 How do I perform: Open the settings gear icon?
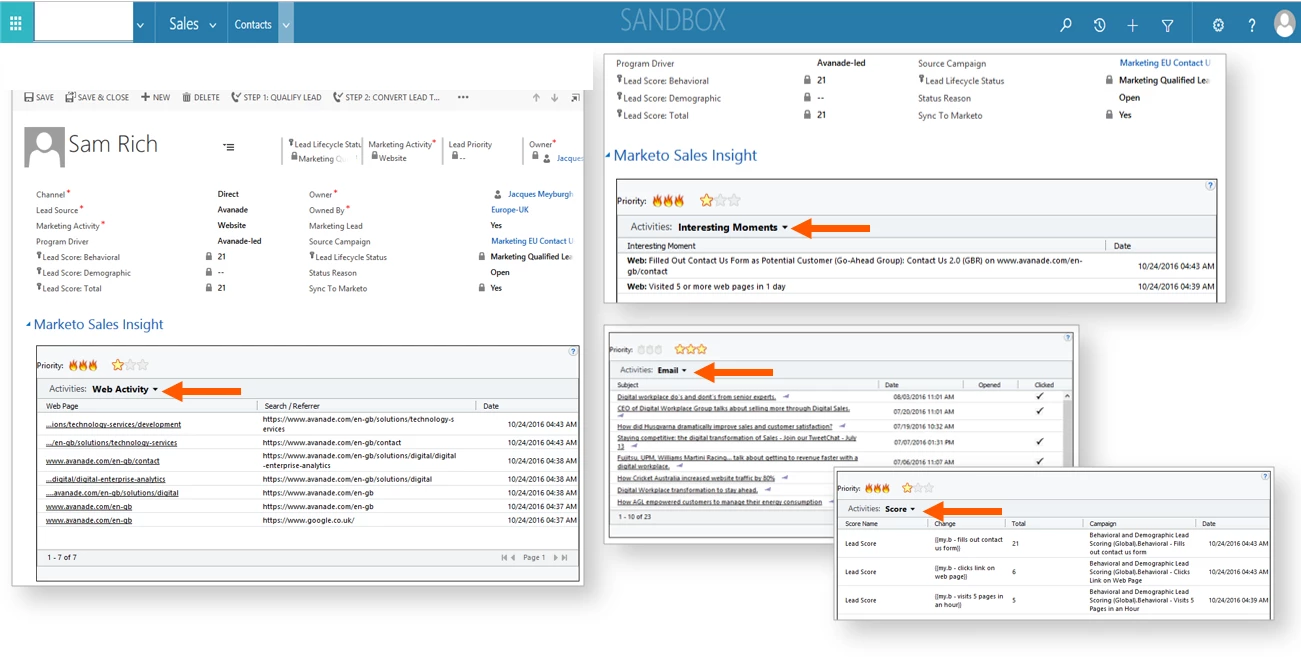click(x=1218, y=25)
